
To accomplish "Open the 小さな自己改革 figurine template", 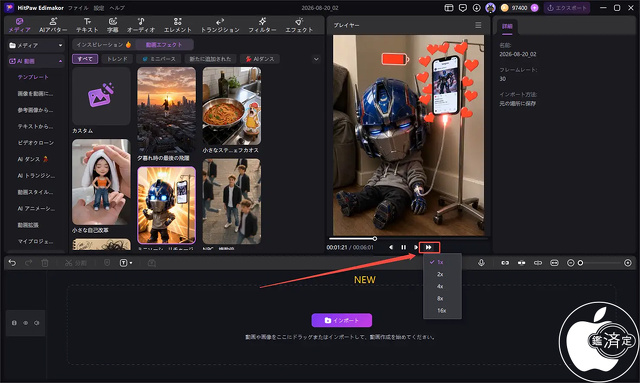I will [101, 182].
